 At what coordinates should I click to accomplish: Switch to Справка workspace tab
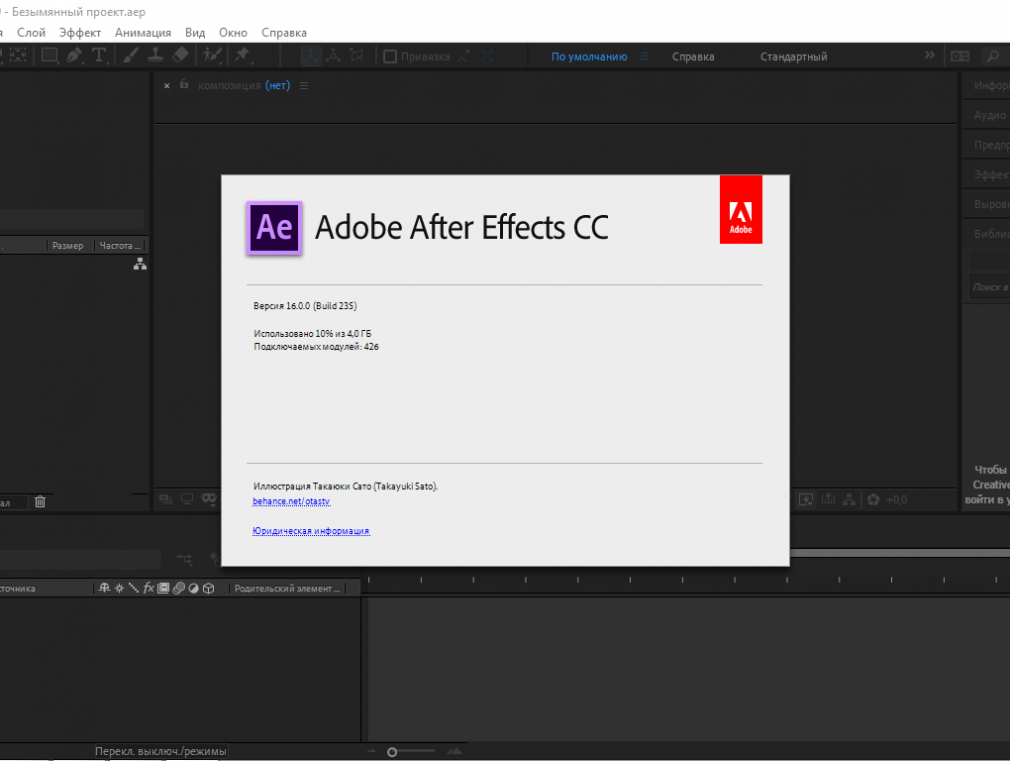coord(693,57)
